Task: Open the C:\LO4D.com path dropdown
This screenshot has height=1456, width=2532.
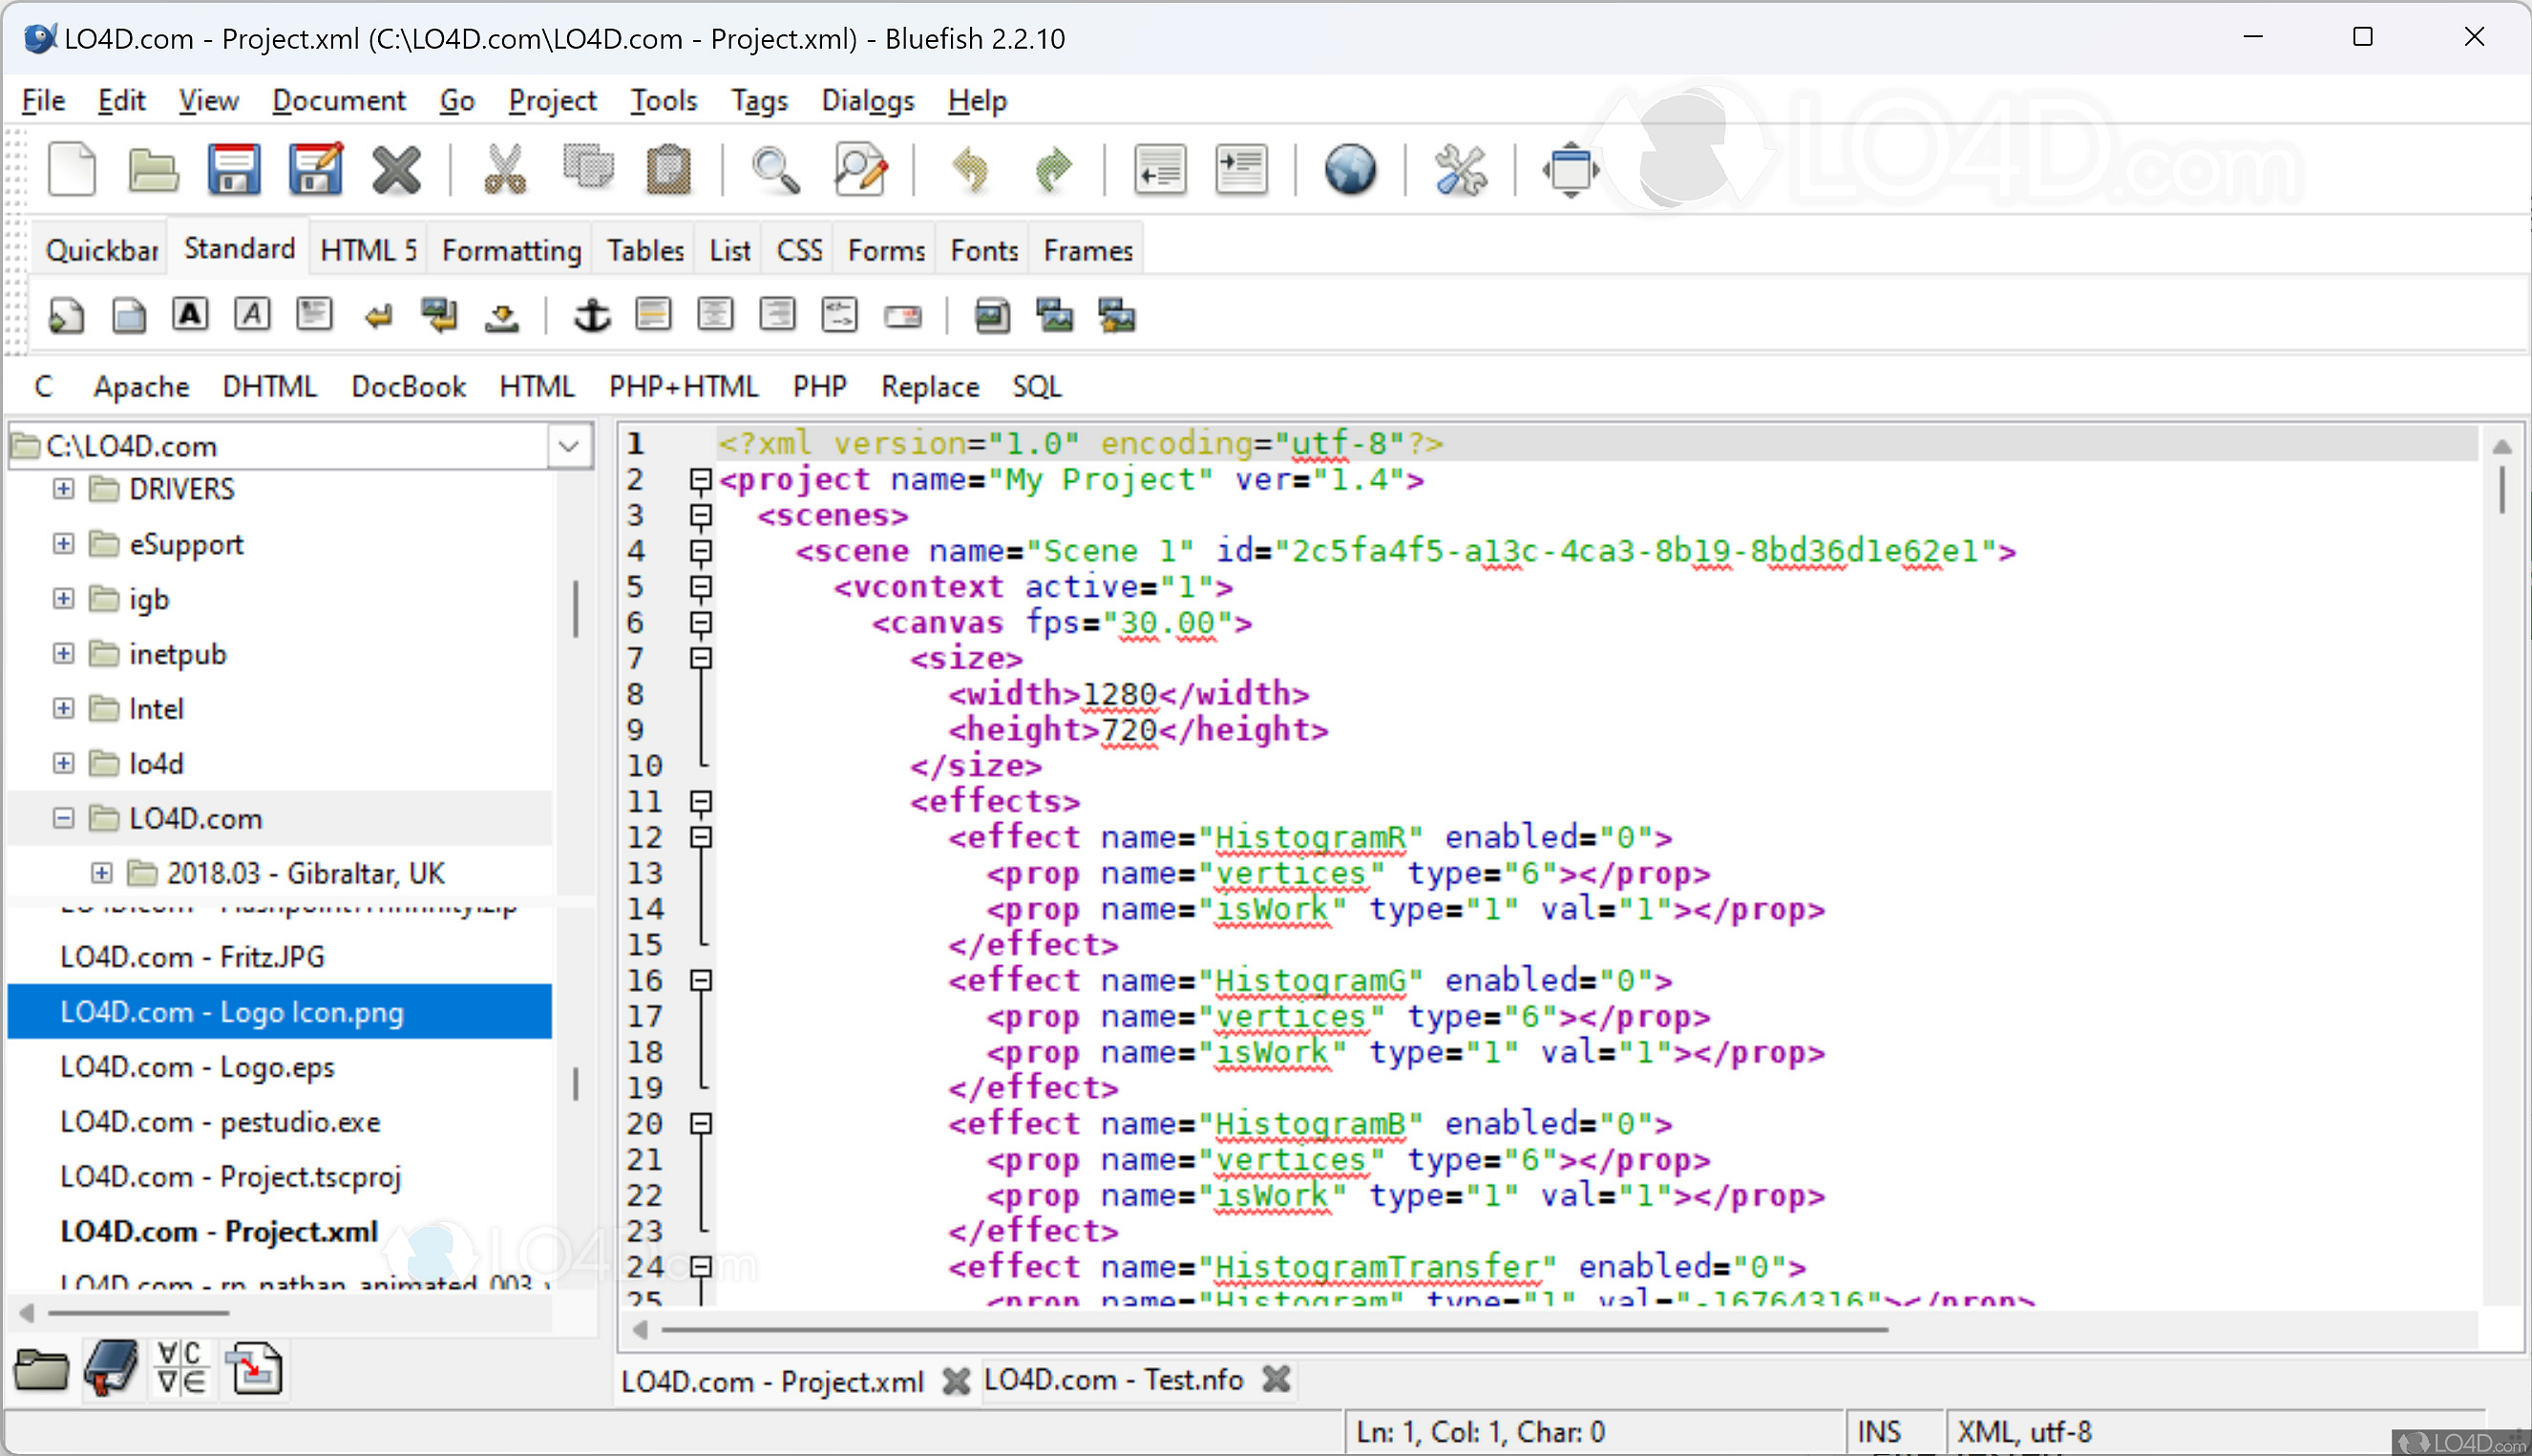Action: click(569, 446)
